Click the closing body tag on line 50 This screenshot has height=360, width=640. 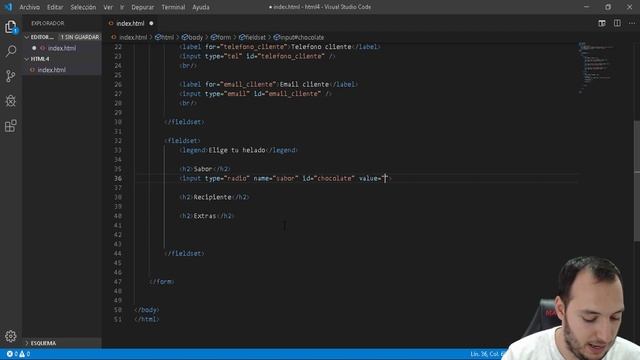point(147,310)
